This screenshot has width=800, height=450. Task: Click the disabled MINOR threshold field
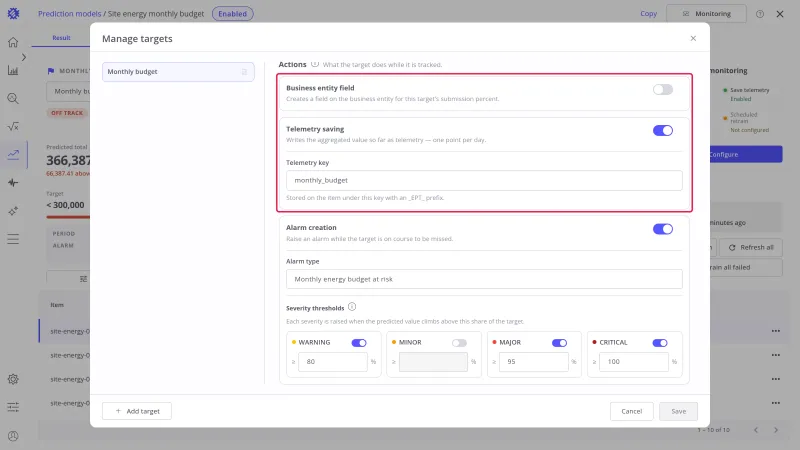point(433,362)
